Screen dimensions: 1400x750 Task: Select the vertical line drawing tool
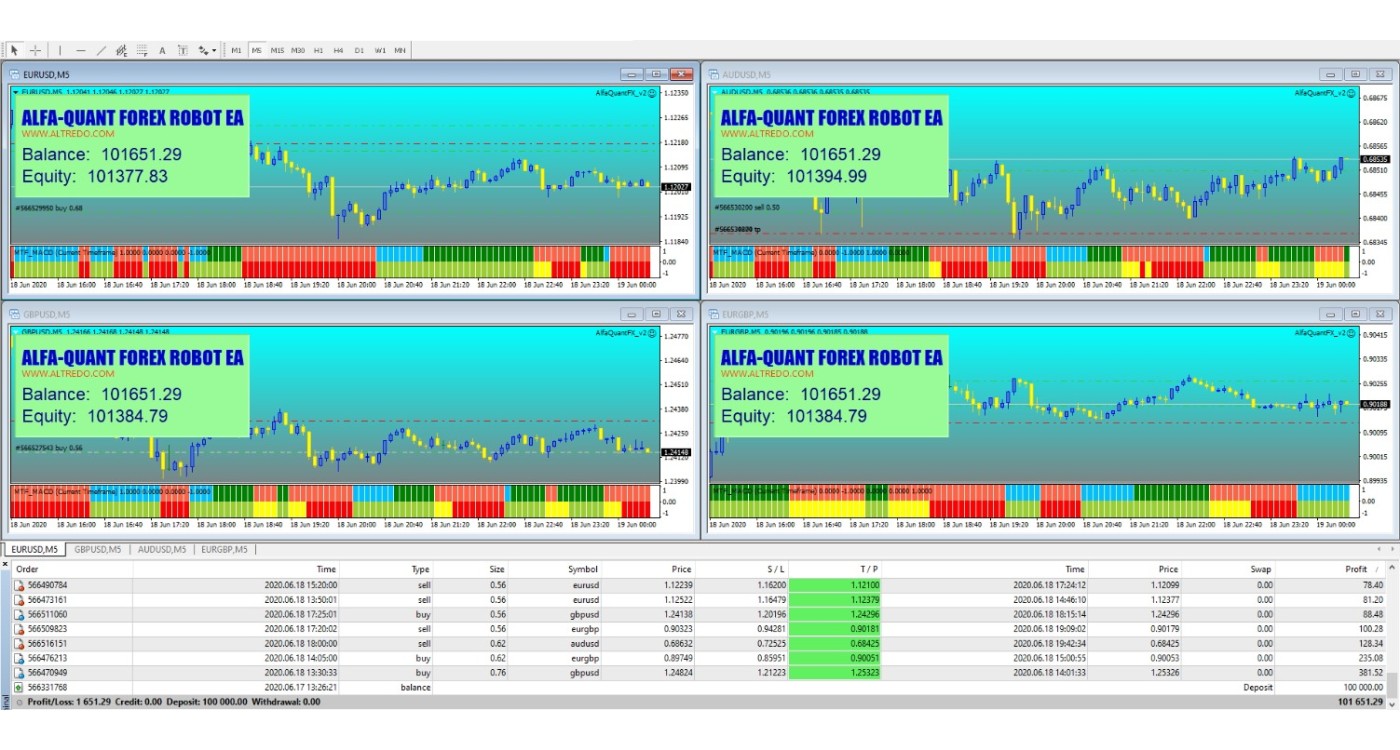[60, 50]
